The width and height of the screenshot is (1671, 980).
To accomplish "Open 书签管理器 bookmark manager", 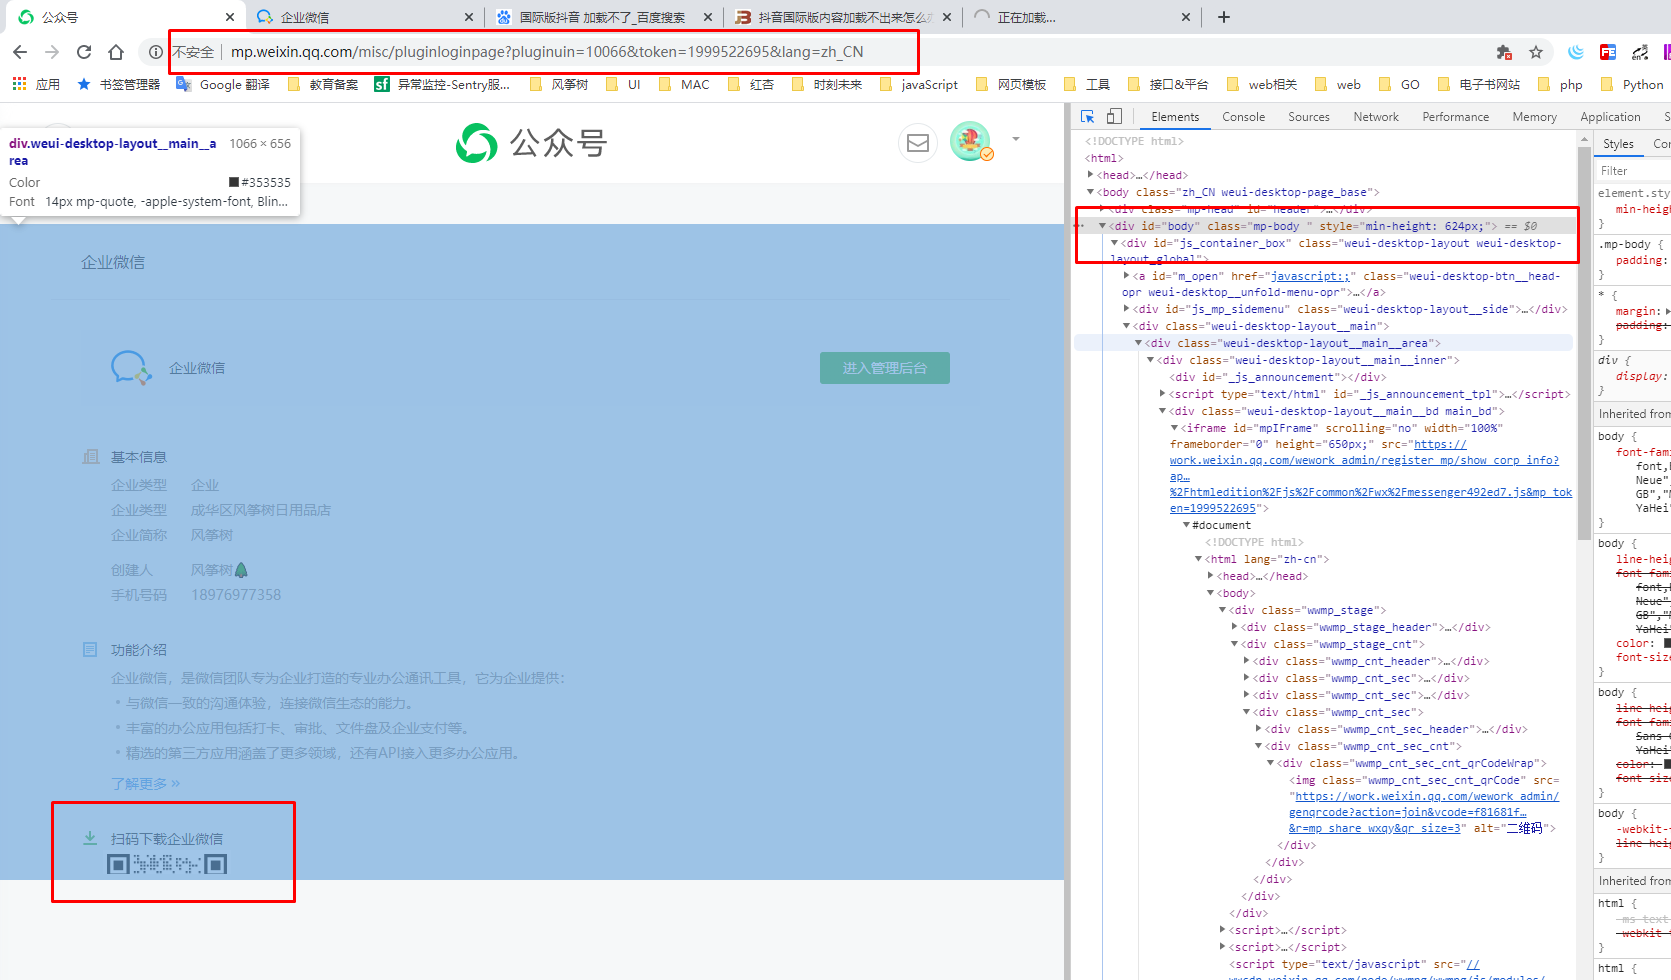I will [x=119, y=85].
